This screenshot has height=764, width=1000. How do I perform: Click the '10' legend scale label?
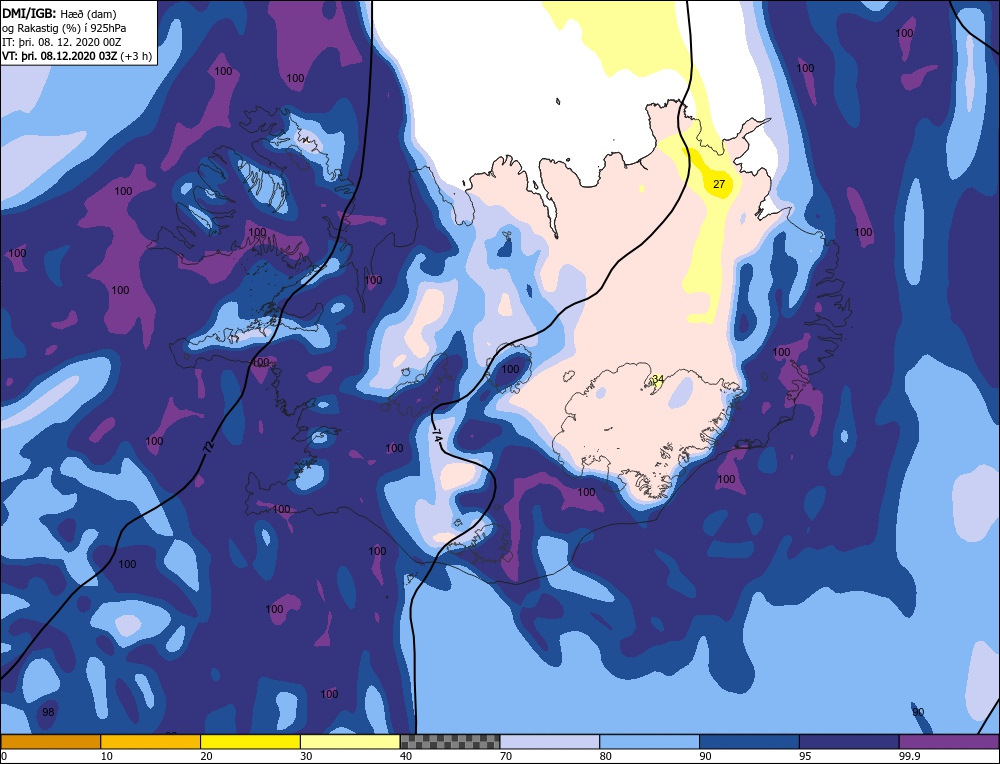[x=107, y=756]
